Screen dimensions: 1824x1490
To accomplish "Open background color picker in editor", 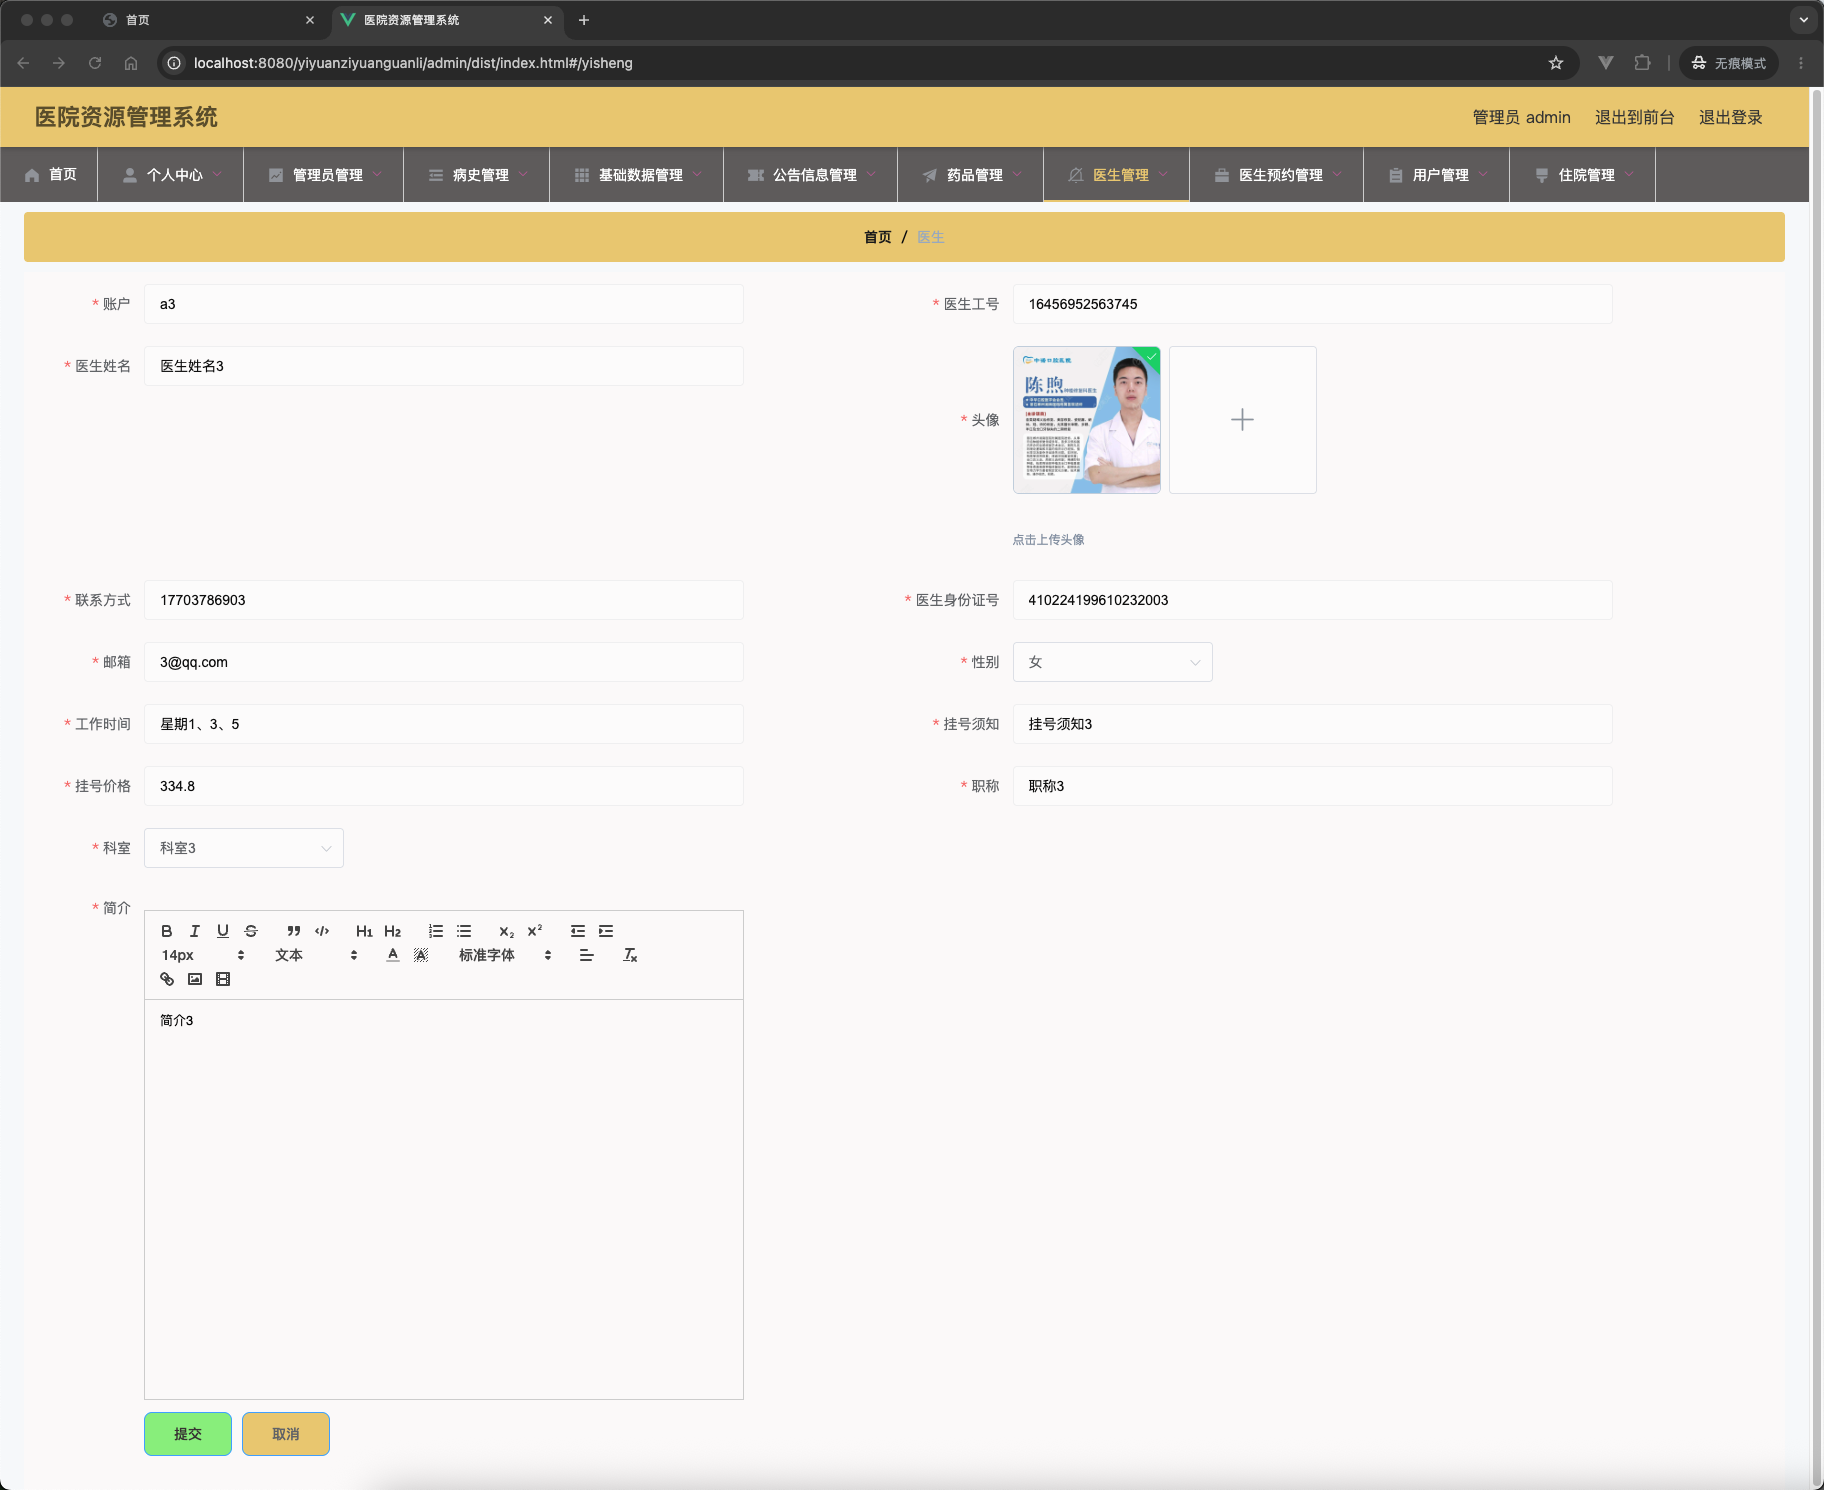I will [421, 955].
